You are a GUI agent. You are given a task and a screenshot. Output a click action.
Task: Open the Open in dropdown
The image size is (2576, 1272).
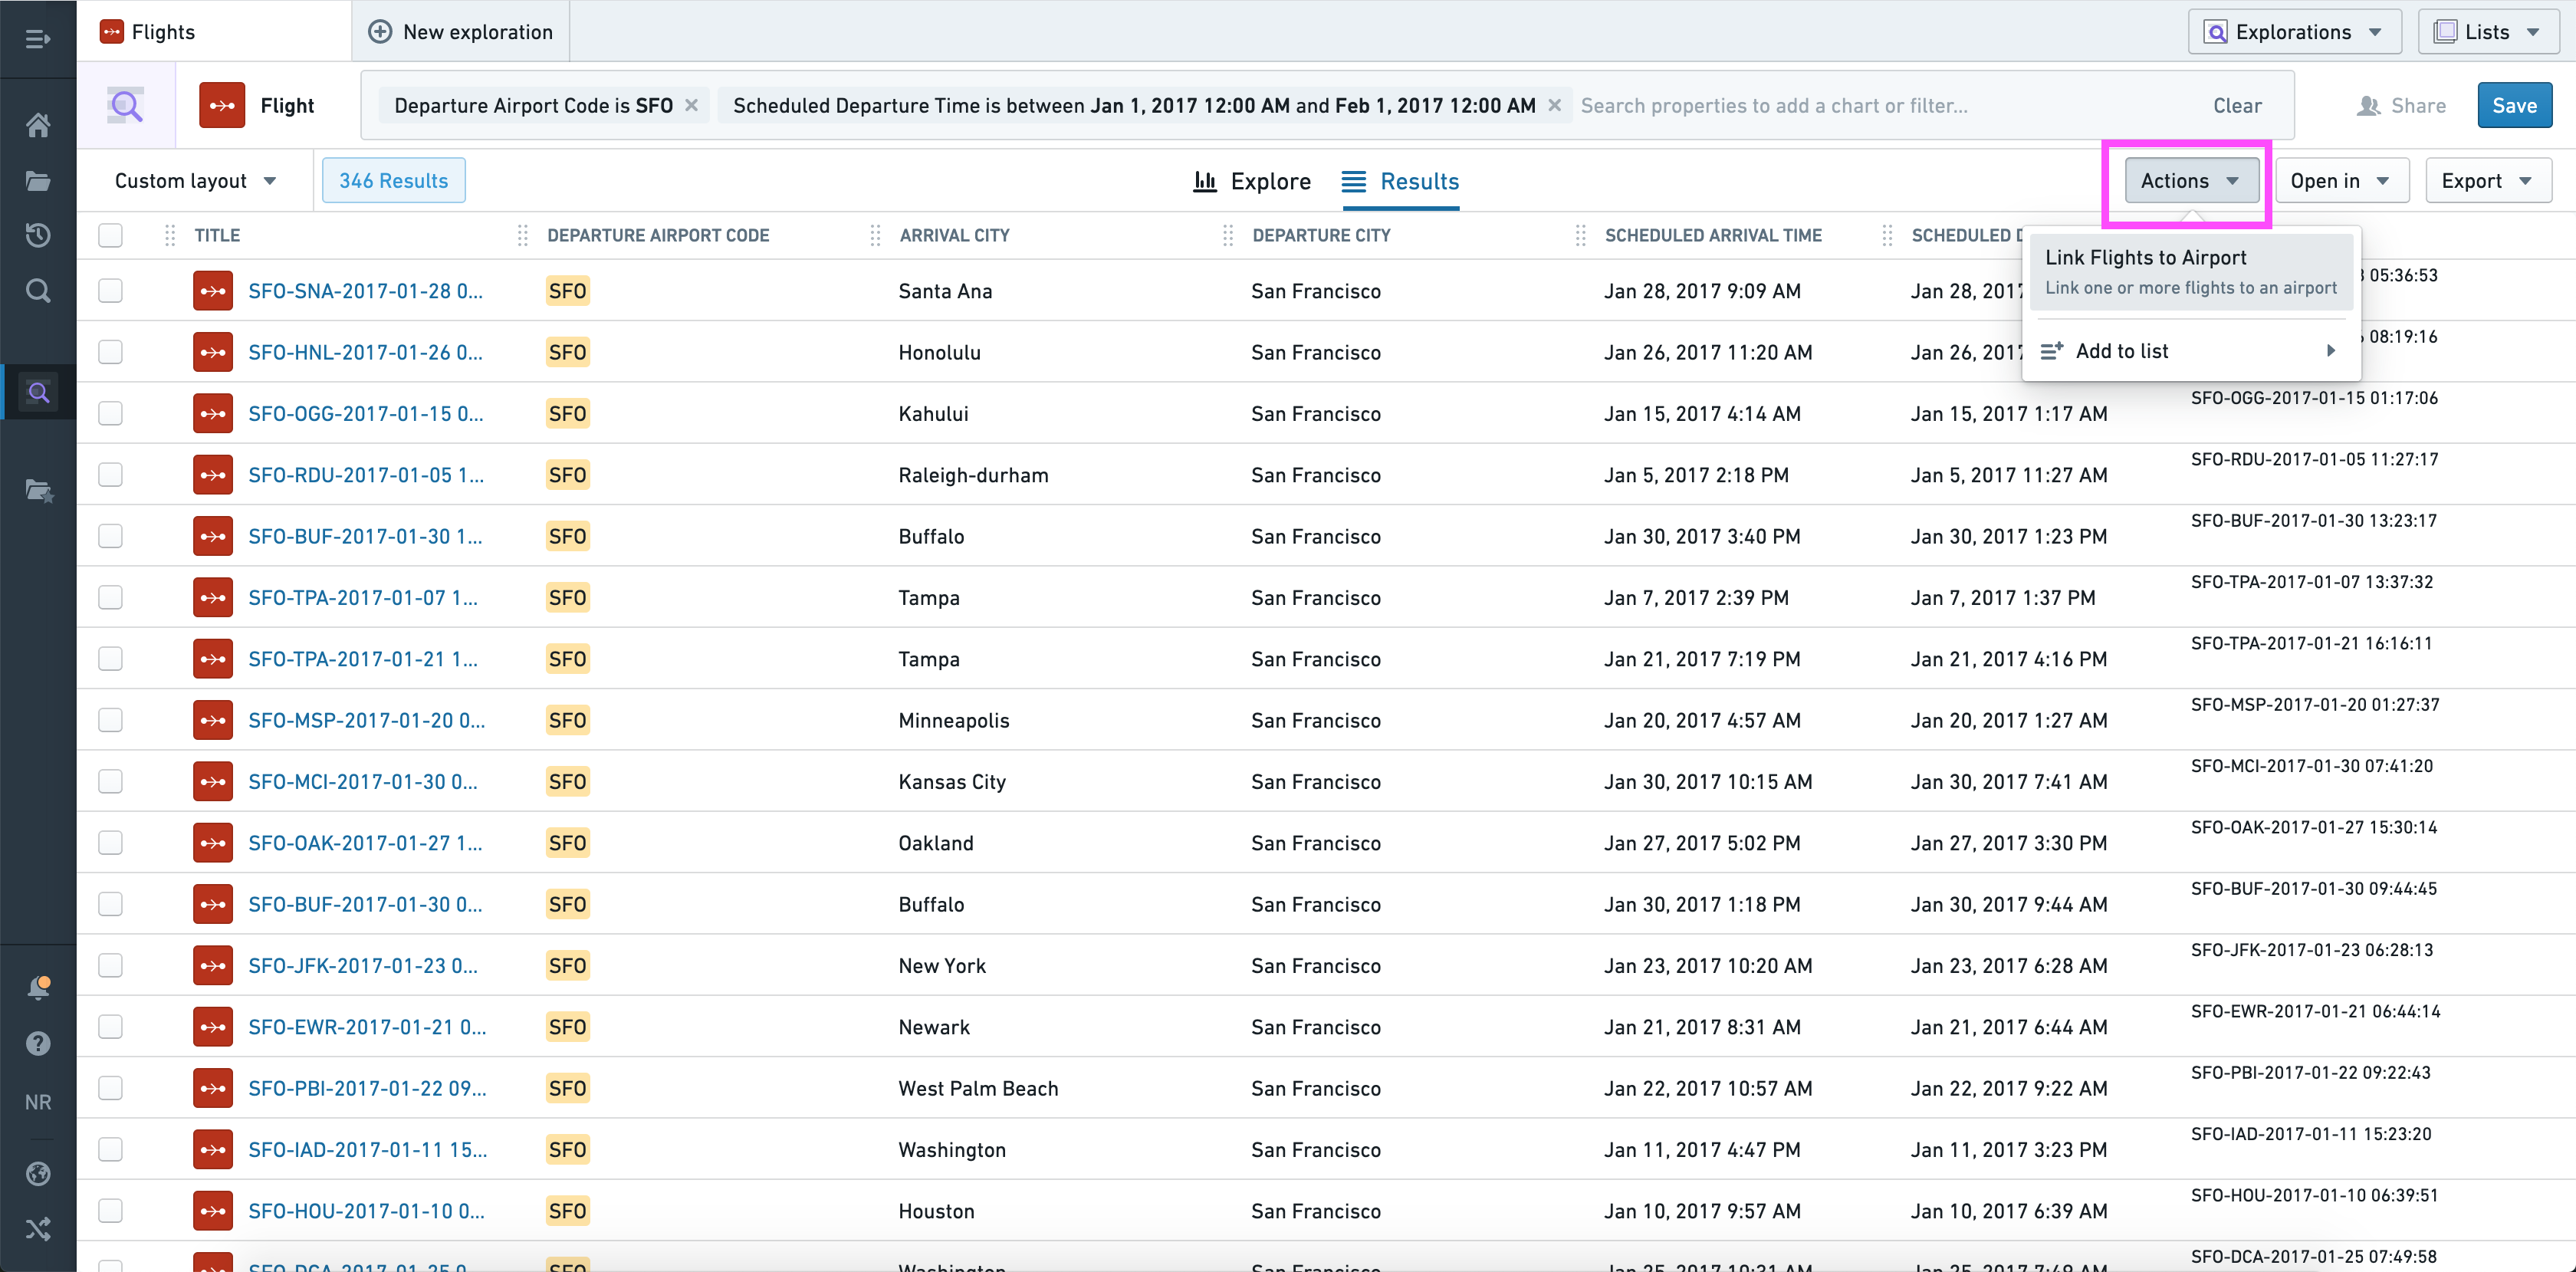pos(2341,181)
